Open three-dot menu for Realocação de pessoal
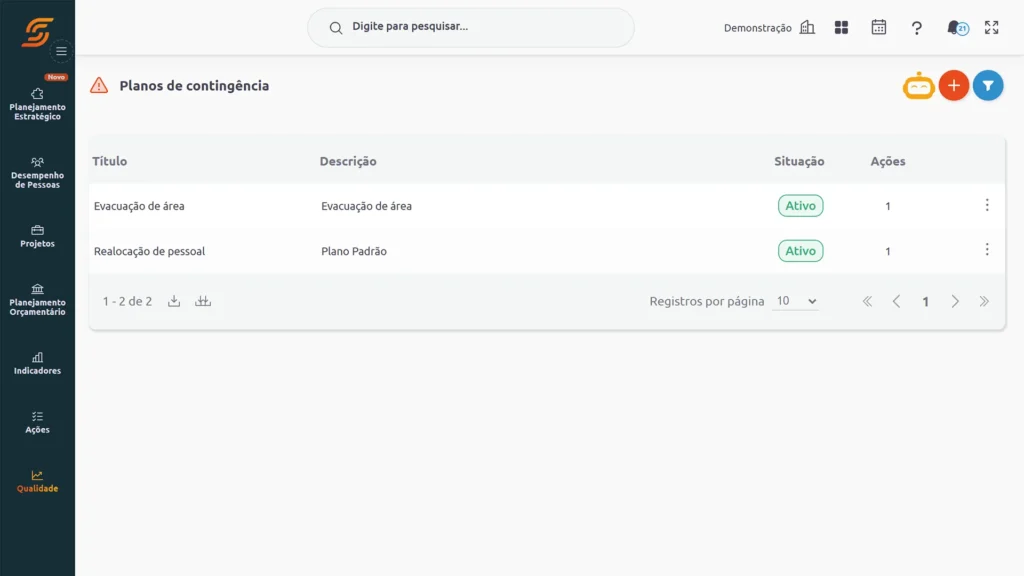 click(987, 249)
